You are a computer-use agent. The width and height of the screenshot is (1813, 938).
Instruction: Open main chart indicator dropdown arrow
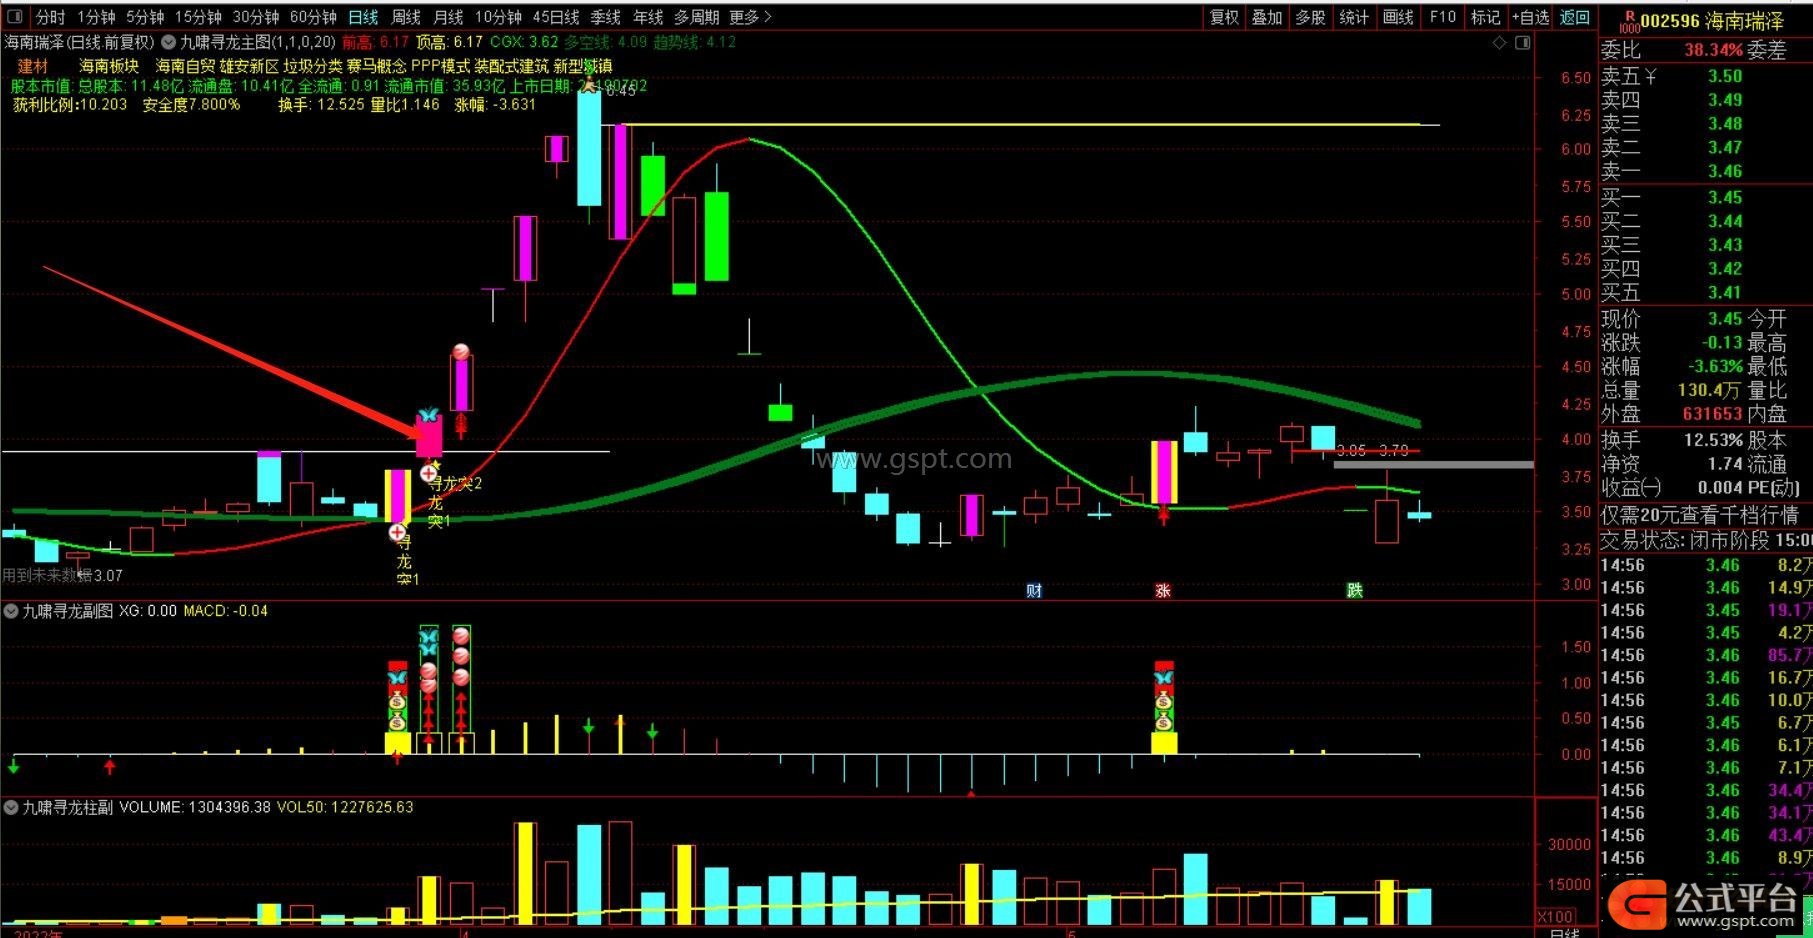coord(169,42)
